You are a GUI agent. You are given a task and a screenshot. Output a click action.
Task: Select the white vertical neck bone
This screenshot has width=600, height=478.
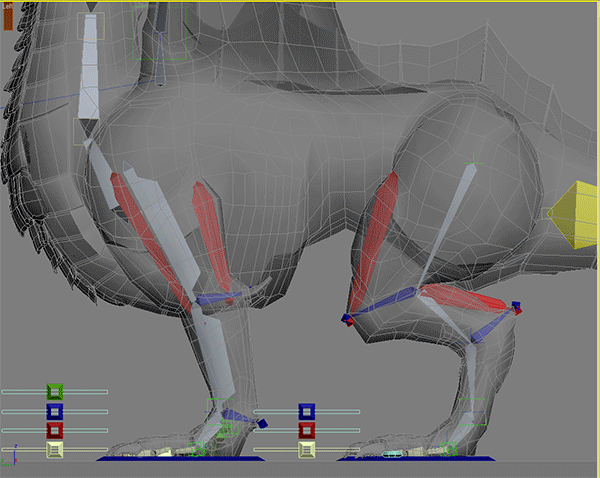pyautogui.click(x=89, y=67)
